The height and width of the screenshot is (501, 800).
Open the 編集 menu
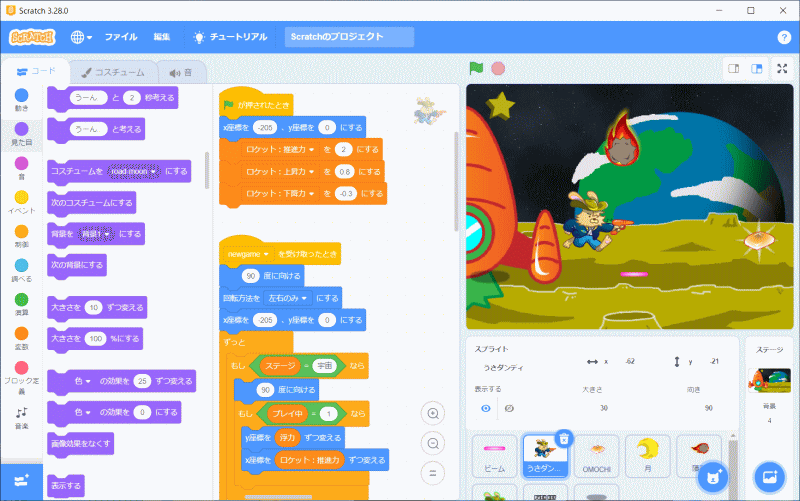(162, 37)
